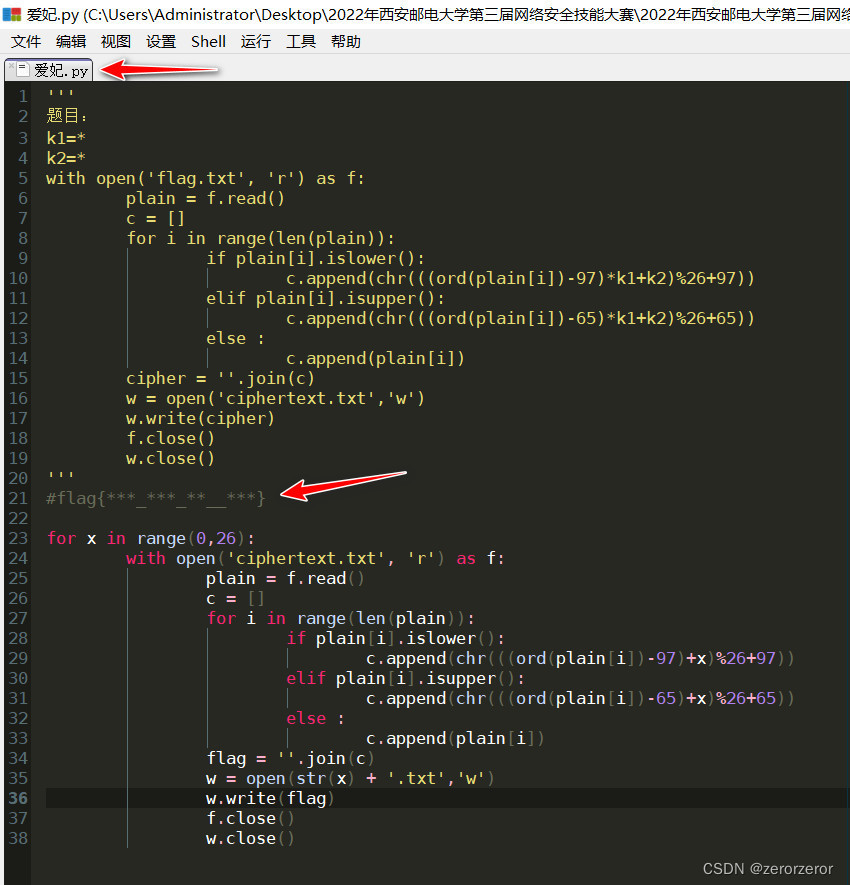Click the highlighted line w.write(flag)
The image size is (850, 885).
pos(270,799)
